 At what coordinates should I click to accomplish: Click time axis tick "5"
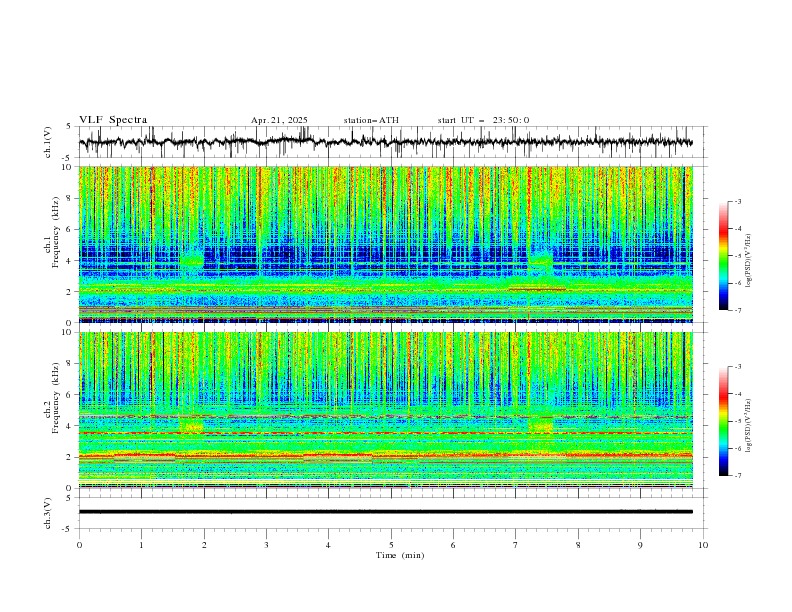[x=391, y=545]
